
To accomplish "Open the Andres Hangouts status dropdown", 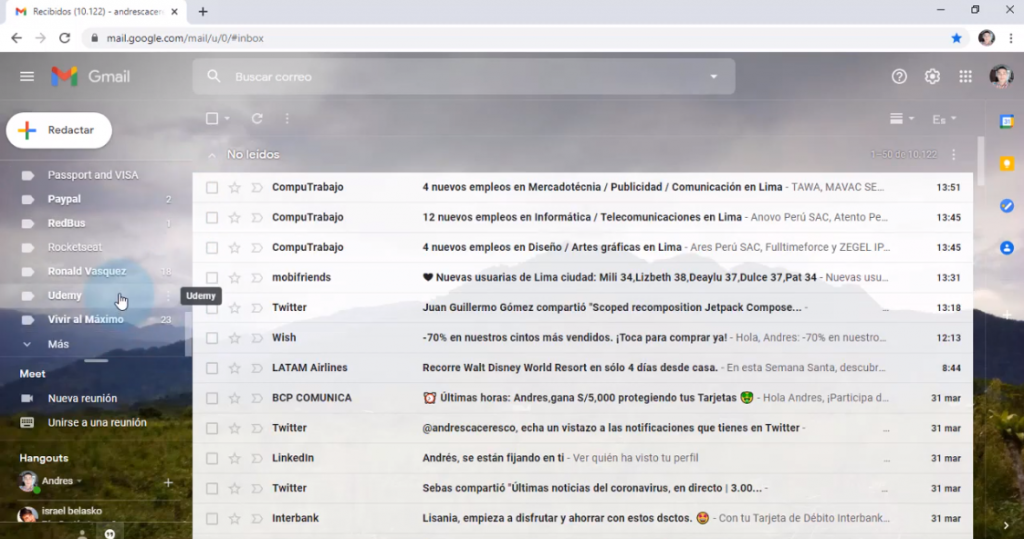I will 79,482.
